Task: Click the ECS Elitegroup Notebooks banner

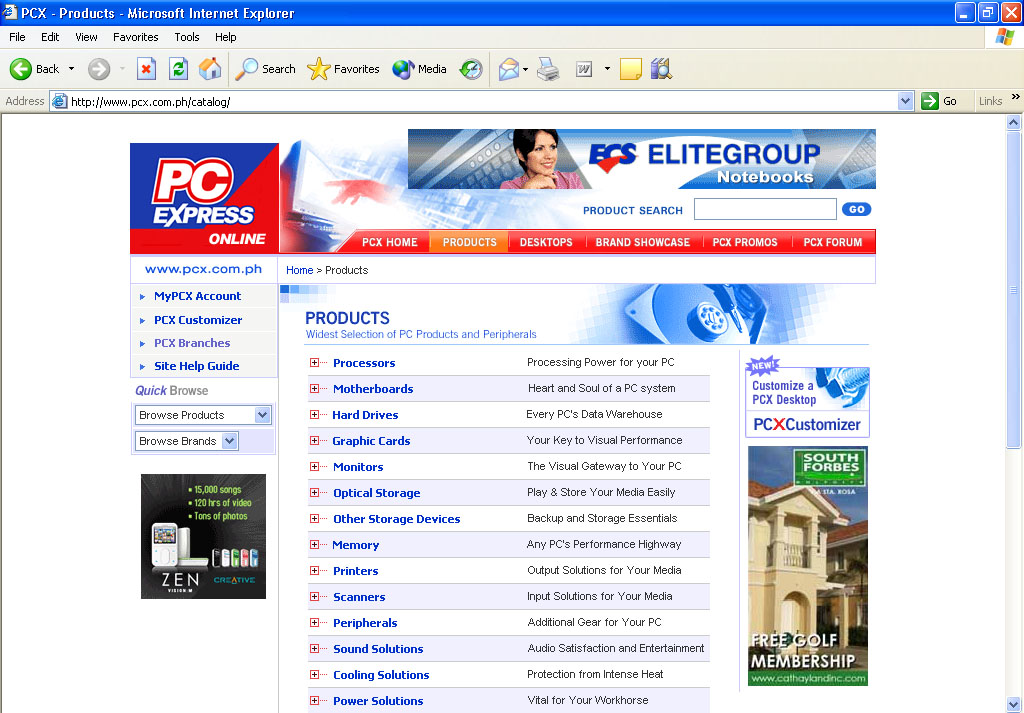Action: click(x=642, y=159)
